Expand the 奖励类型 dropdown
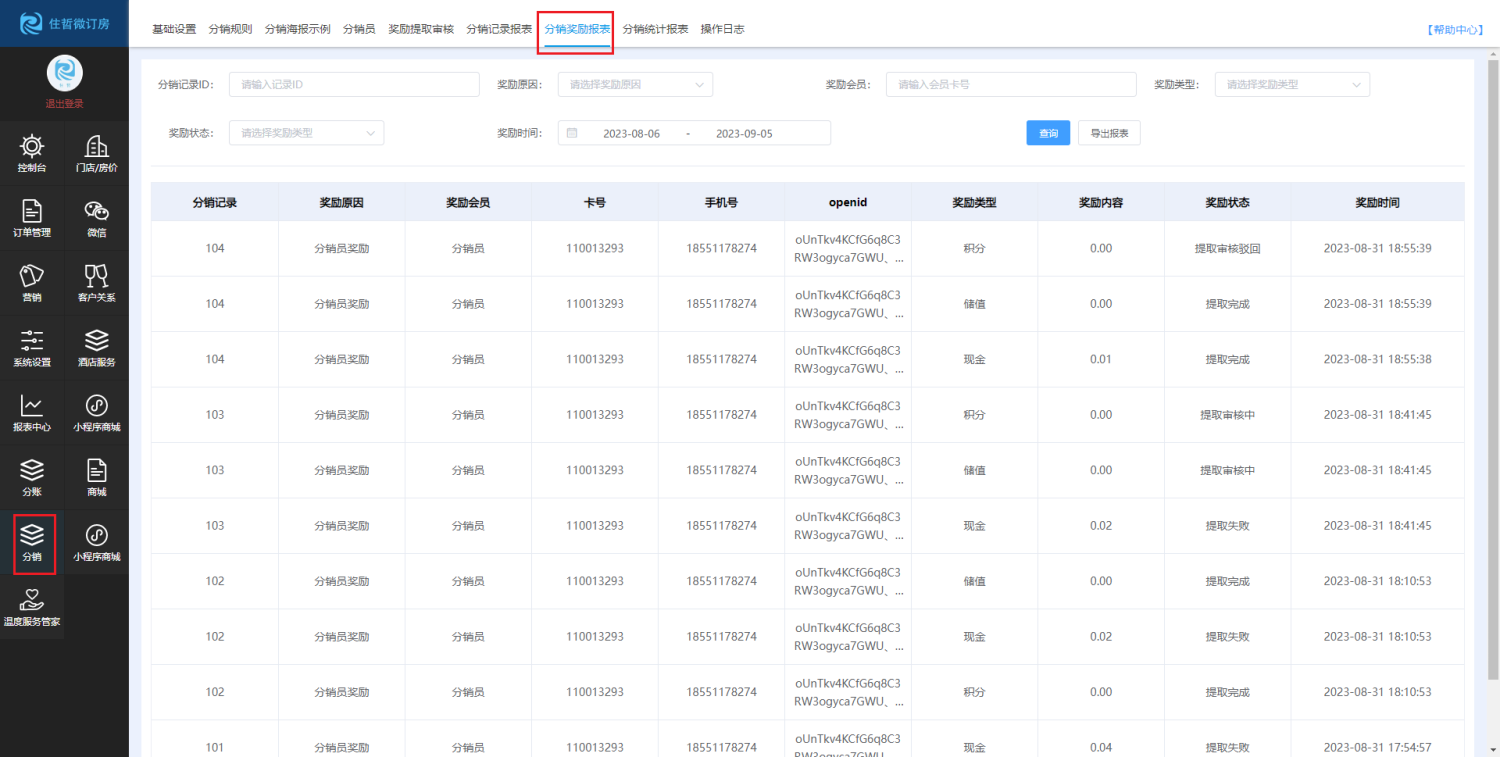The width and height of the screenshot is (1500, 757). pyautogui.click(x=1292, y=85)
